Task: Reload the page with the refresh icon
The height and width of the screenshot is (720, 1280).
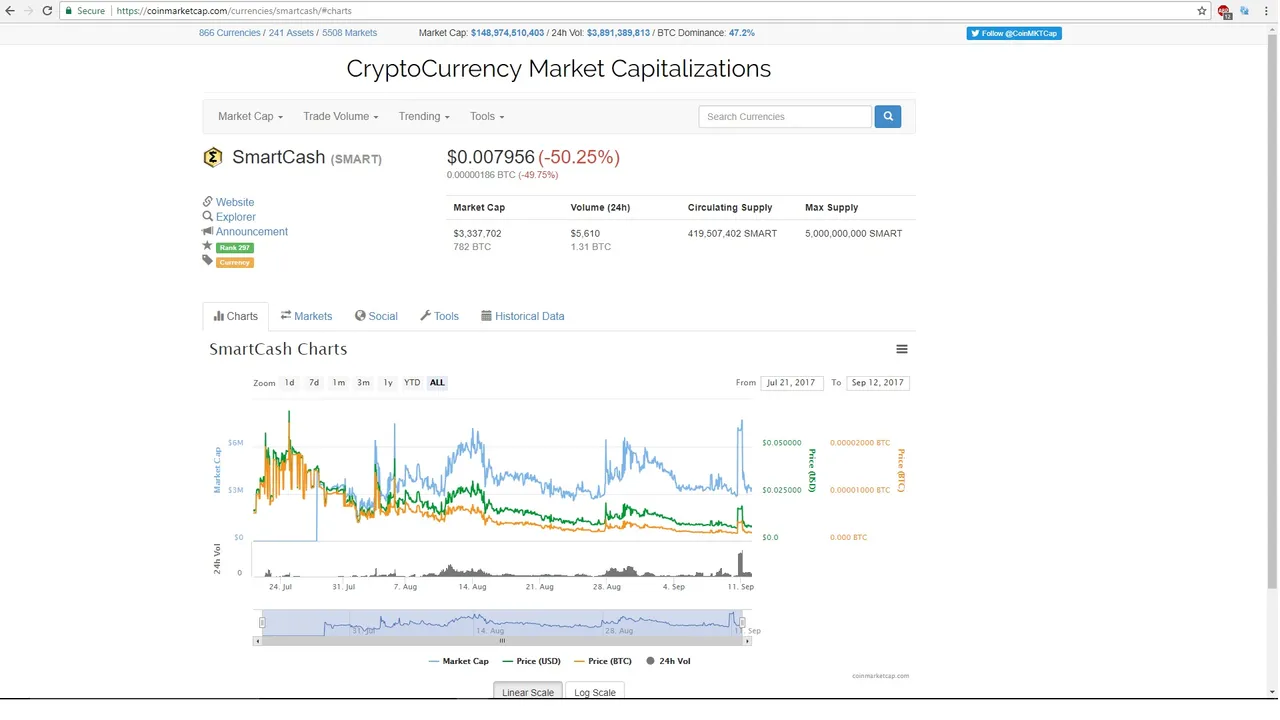Action: point(47,10)
